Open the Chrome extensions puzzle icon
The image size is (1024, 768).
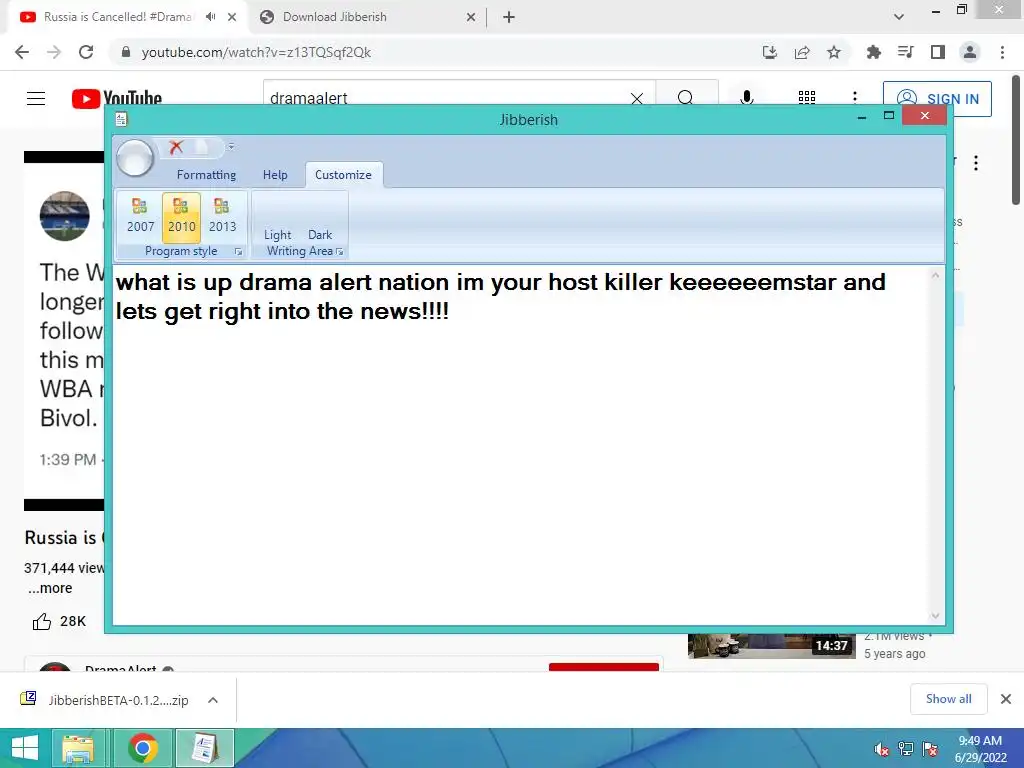(873, 52)
